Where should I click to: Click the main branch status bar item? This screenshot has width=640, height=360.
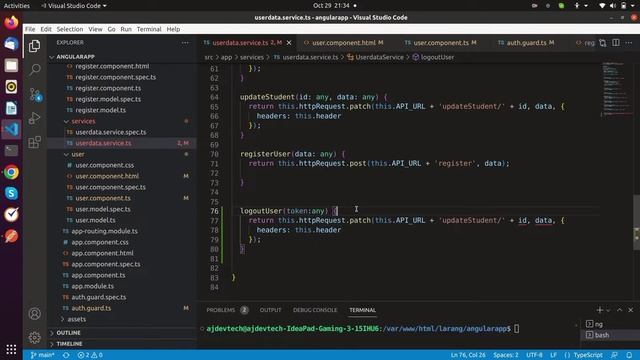(x=42, y=355)
